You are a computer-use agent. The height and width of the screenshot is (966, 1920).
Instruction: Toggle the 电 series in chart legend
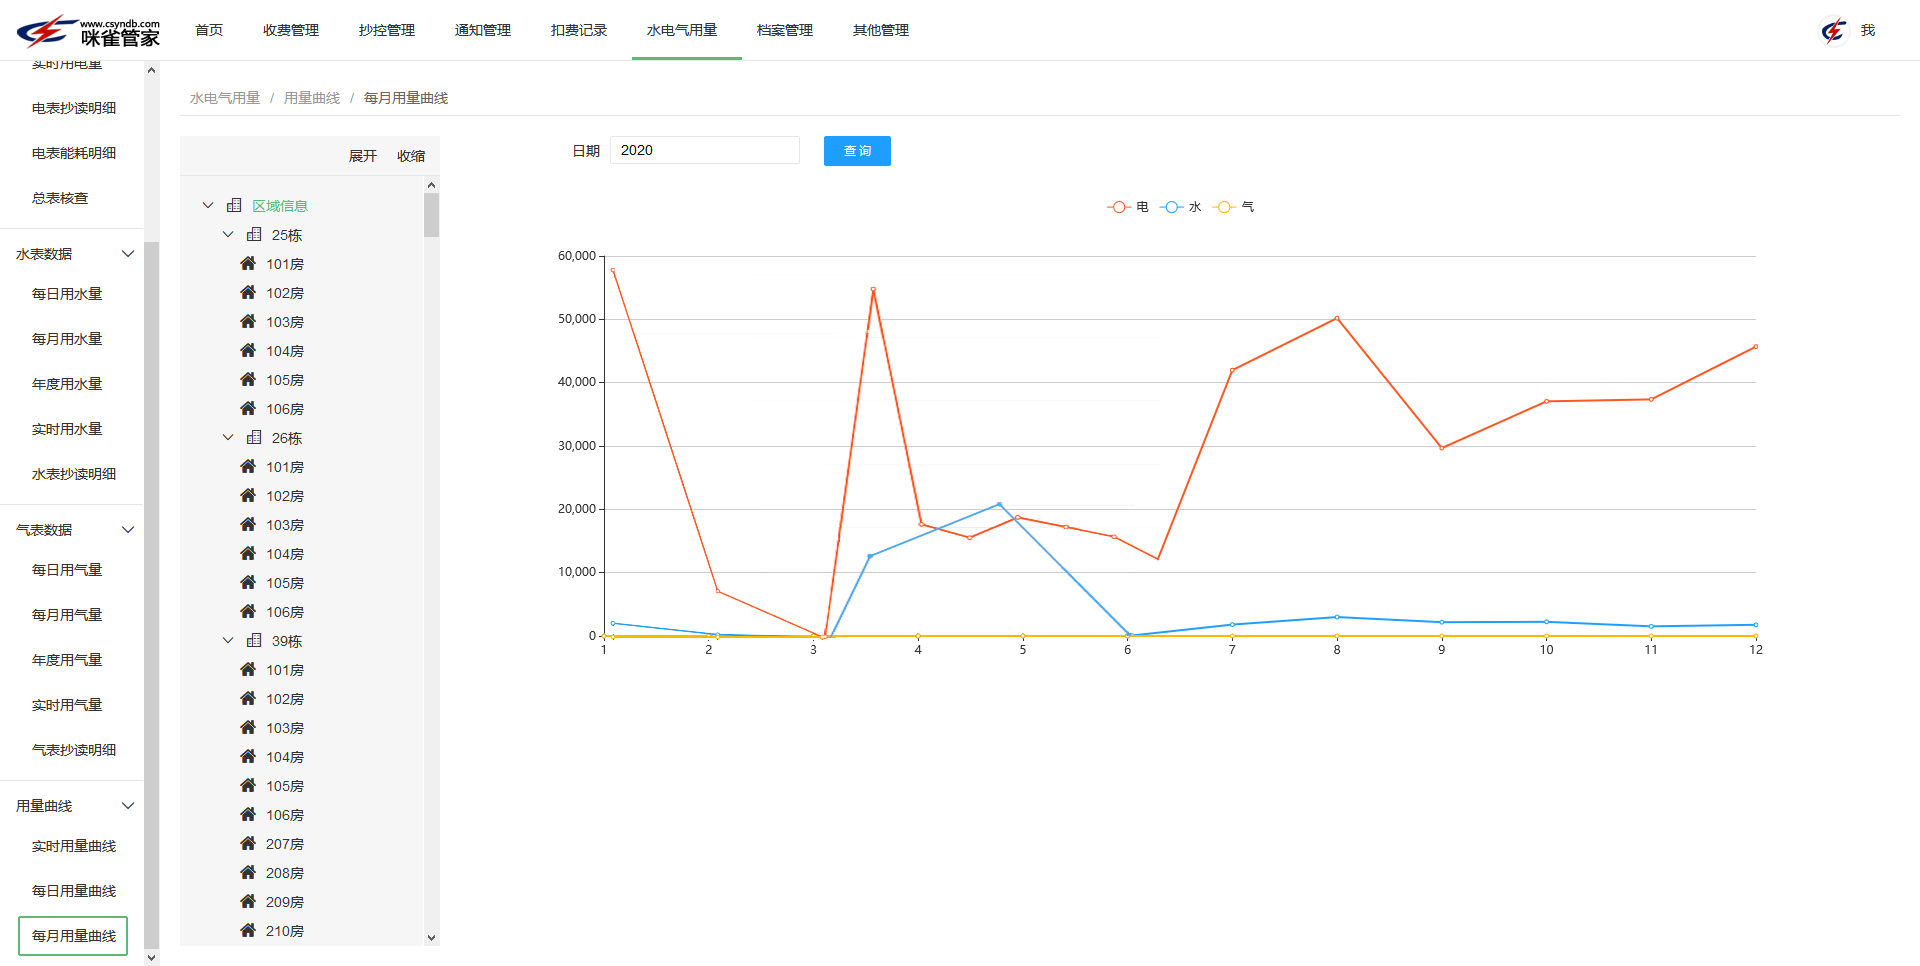[1127, 207]
